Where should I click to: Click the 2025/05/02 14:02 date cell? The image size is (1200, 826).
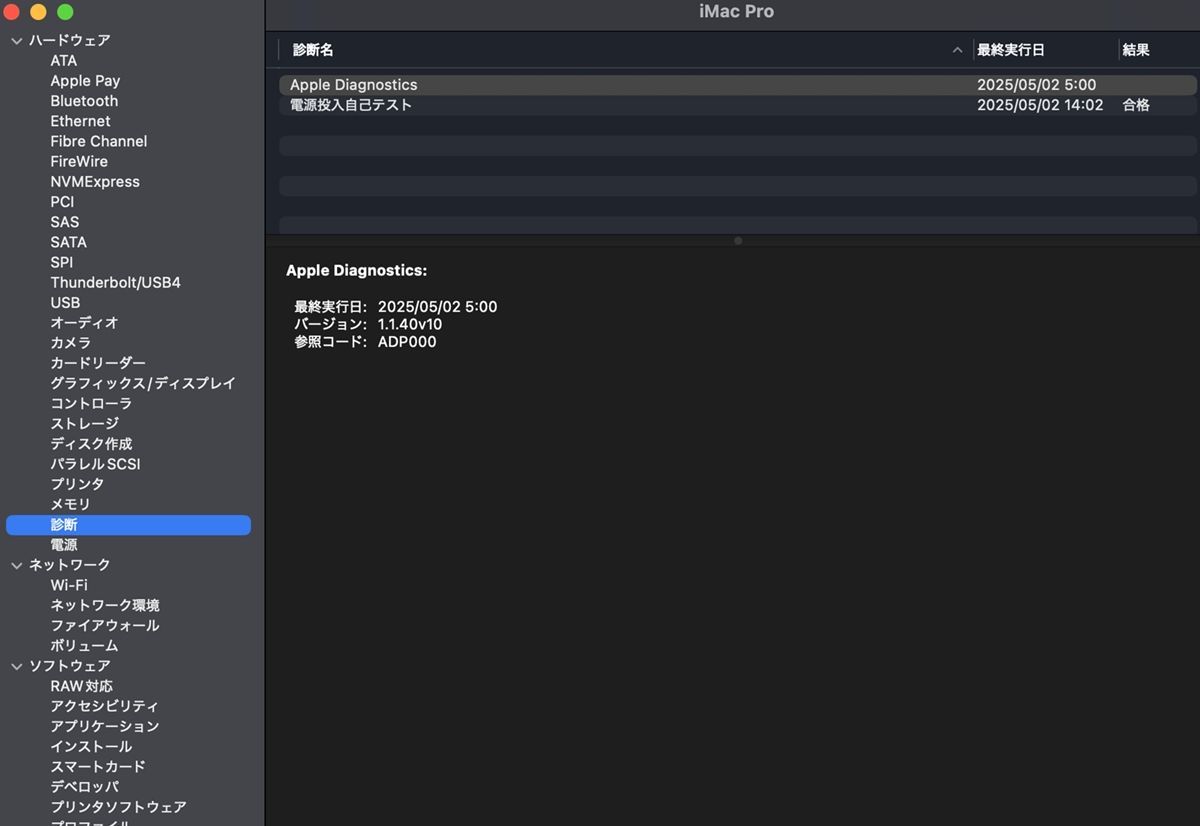[1040, 105]
